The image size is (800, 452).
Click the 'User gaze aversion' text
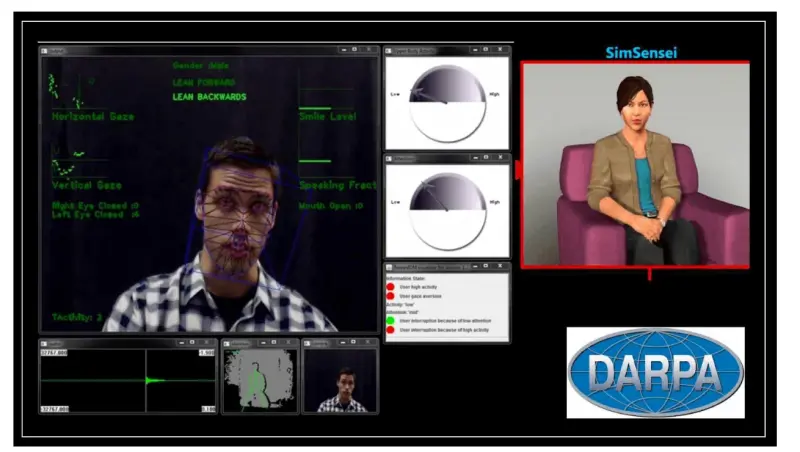[420, 296]
